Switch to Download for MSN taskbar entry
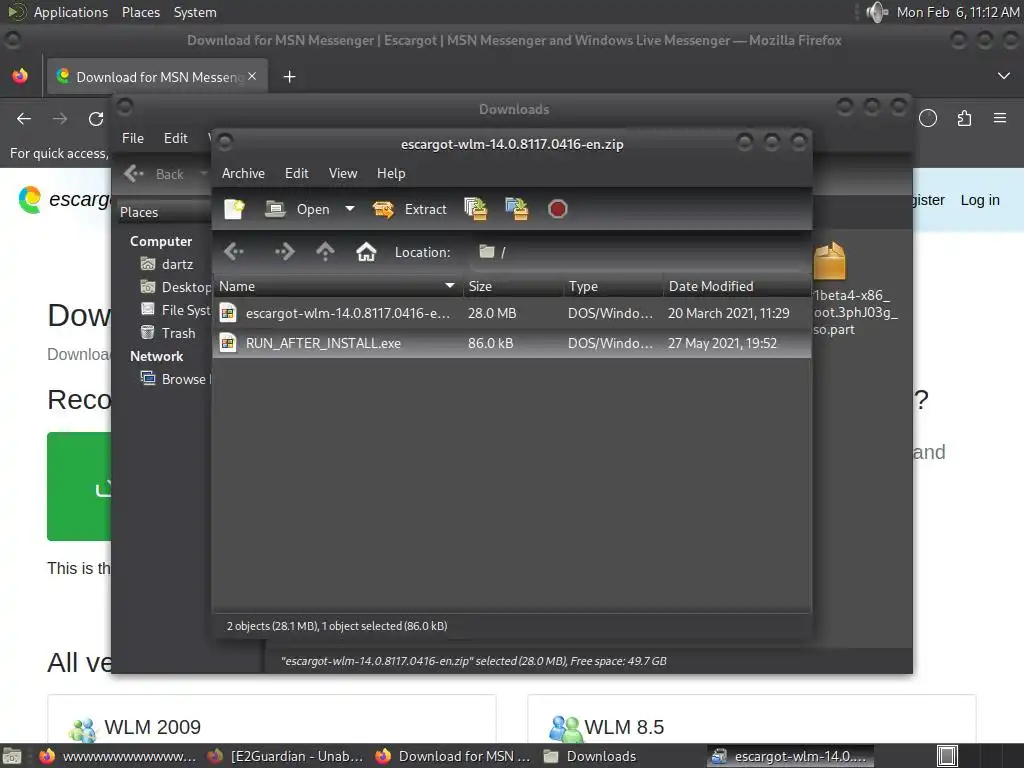 click(x=453, y=756)
